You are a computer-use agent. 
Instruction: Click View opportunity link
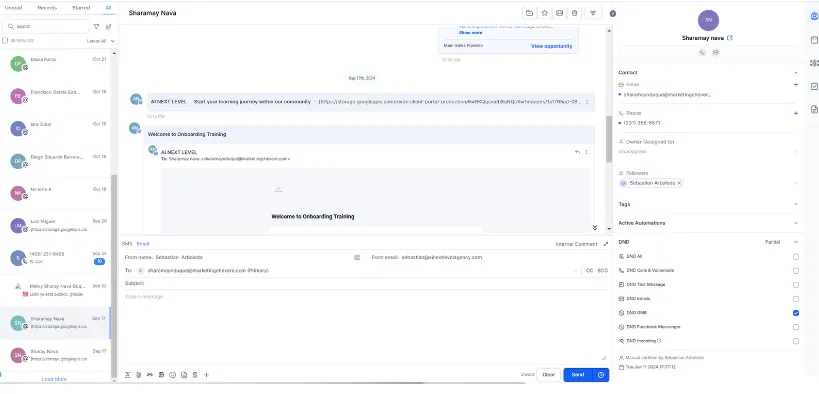[x=552, y=46]
